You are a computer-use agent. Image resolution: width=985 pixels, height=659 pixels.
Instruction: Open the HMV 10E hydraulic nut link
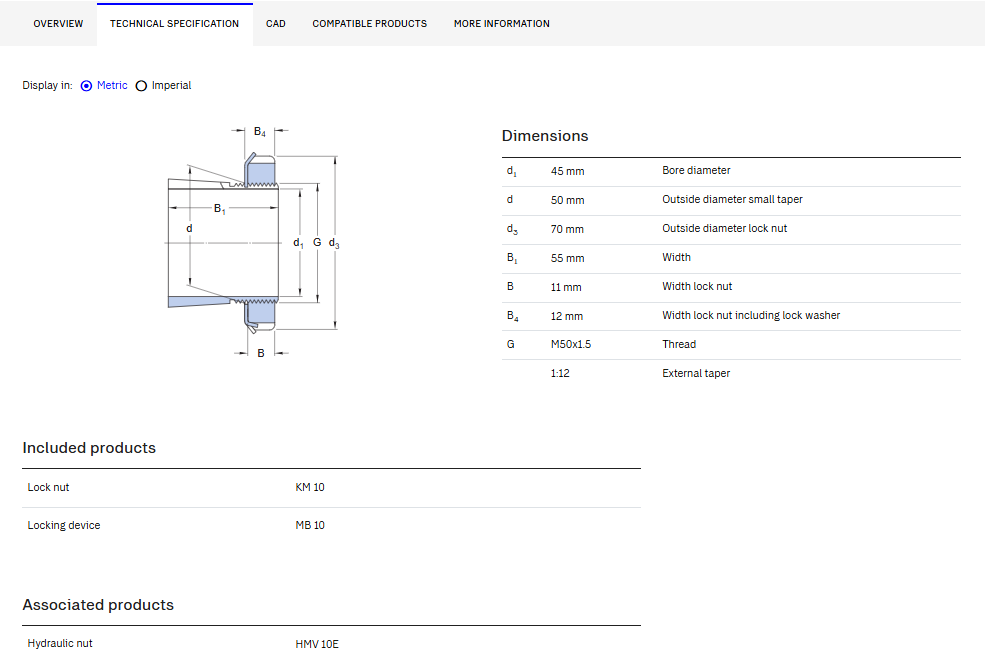coord(317,644)
